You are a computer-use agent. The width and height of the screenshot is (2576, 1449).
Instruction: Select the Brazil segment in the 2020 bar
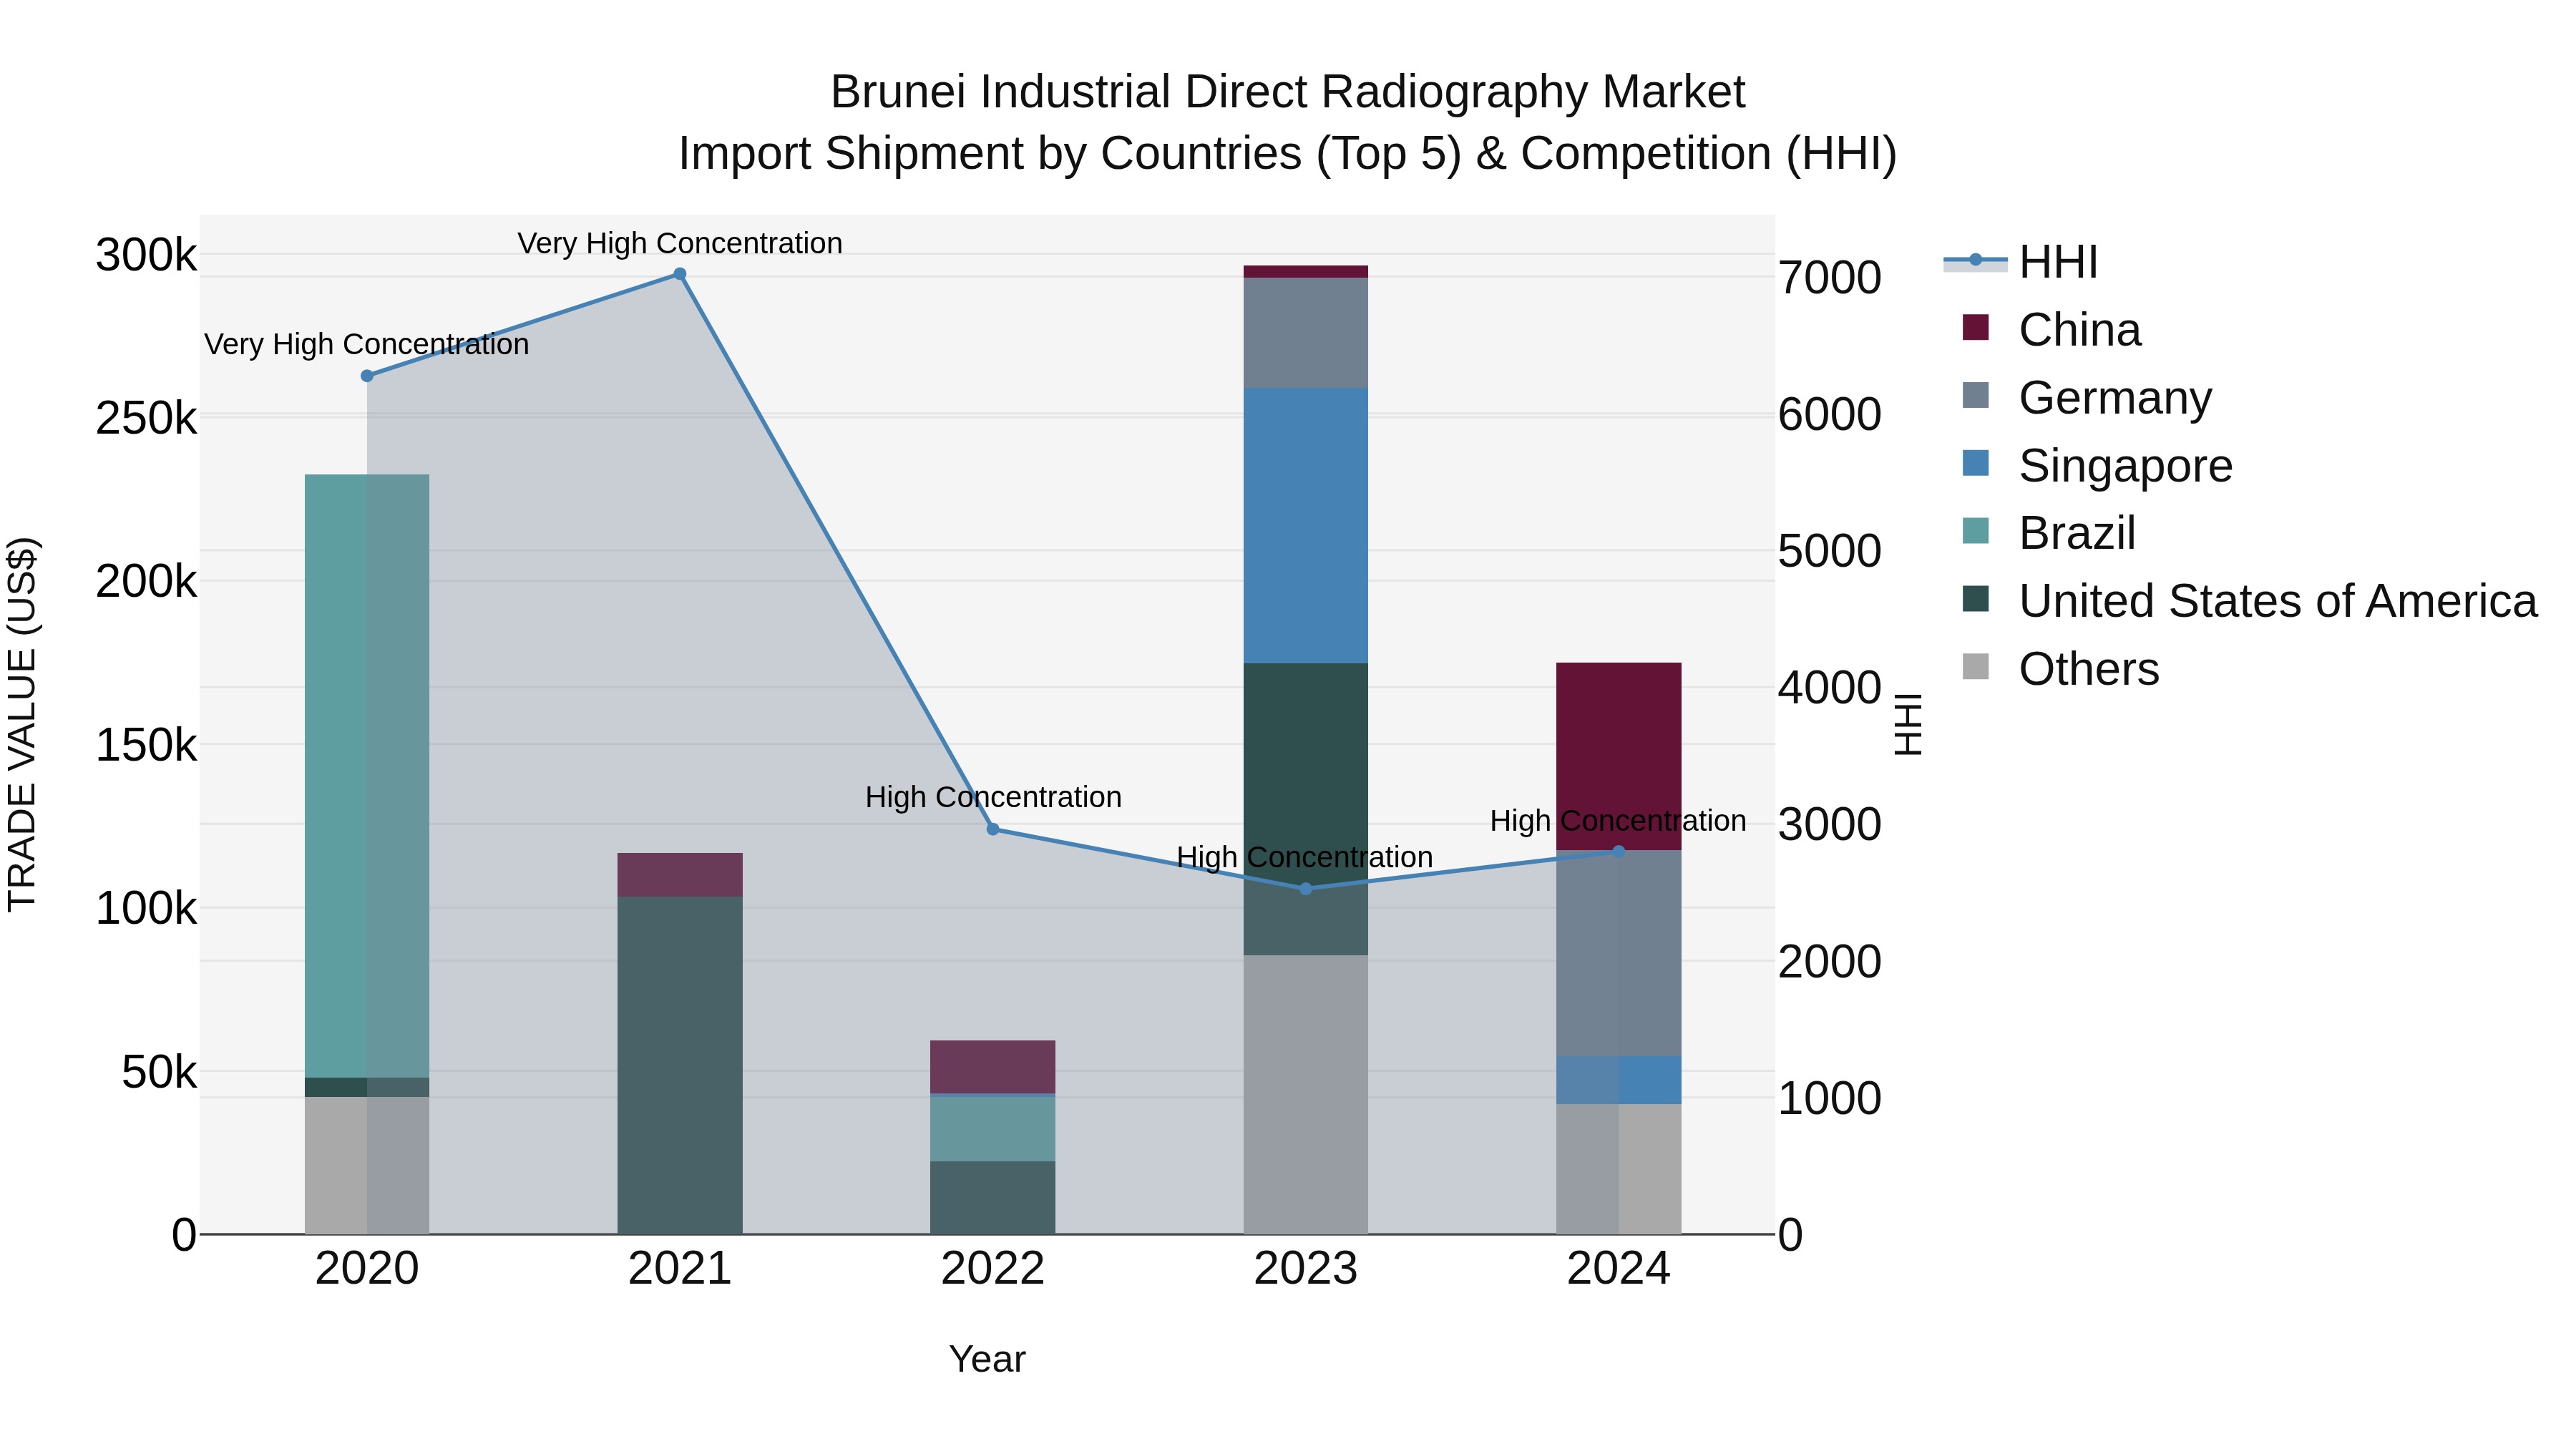pos(367,776)
